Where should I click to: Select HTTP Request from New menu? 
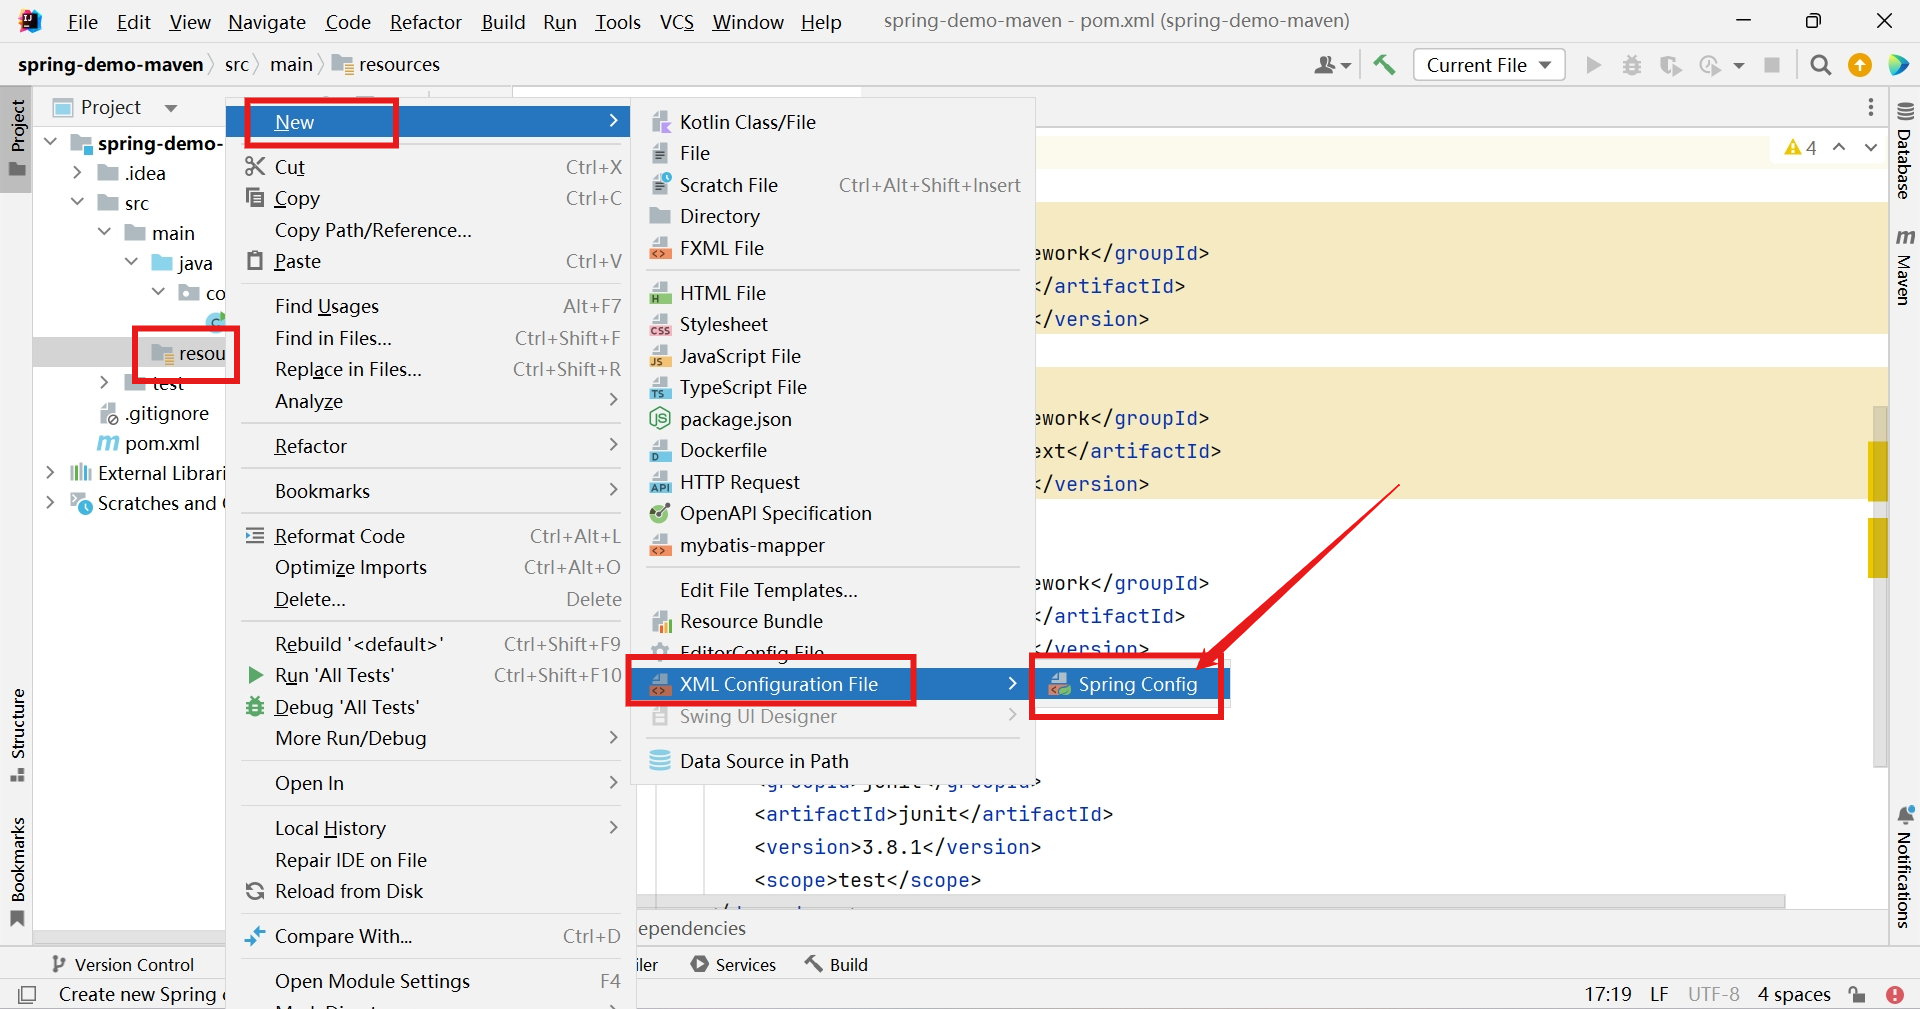click(832, 482)
